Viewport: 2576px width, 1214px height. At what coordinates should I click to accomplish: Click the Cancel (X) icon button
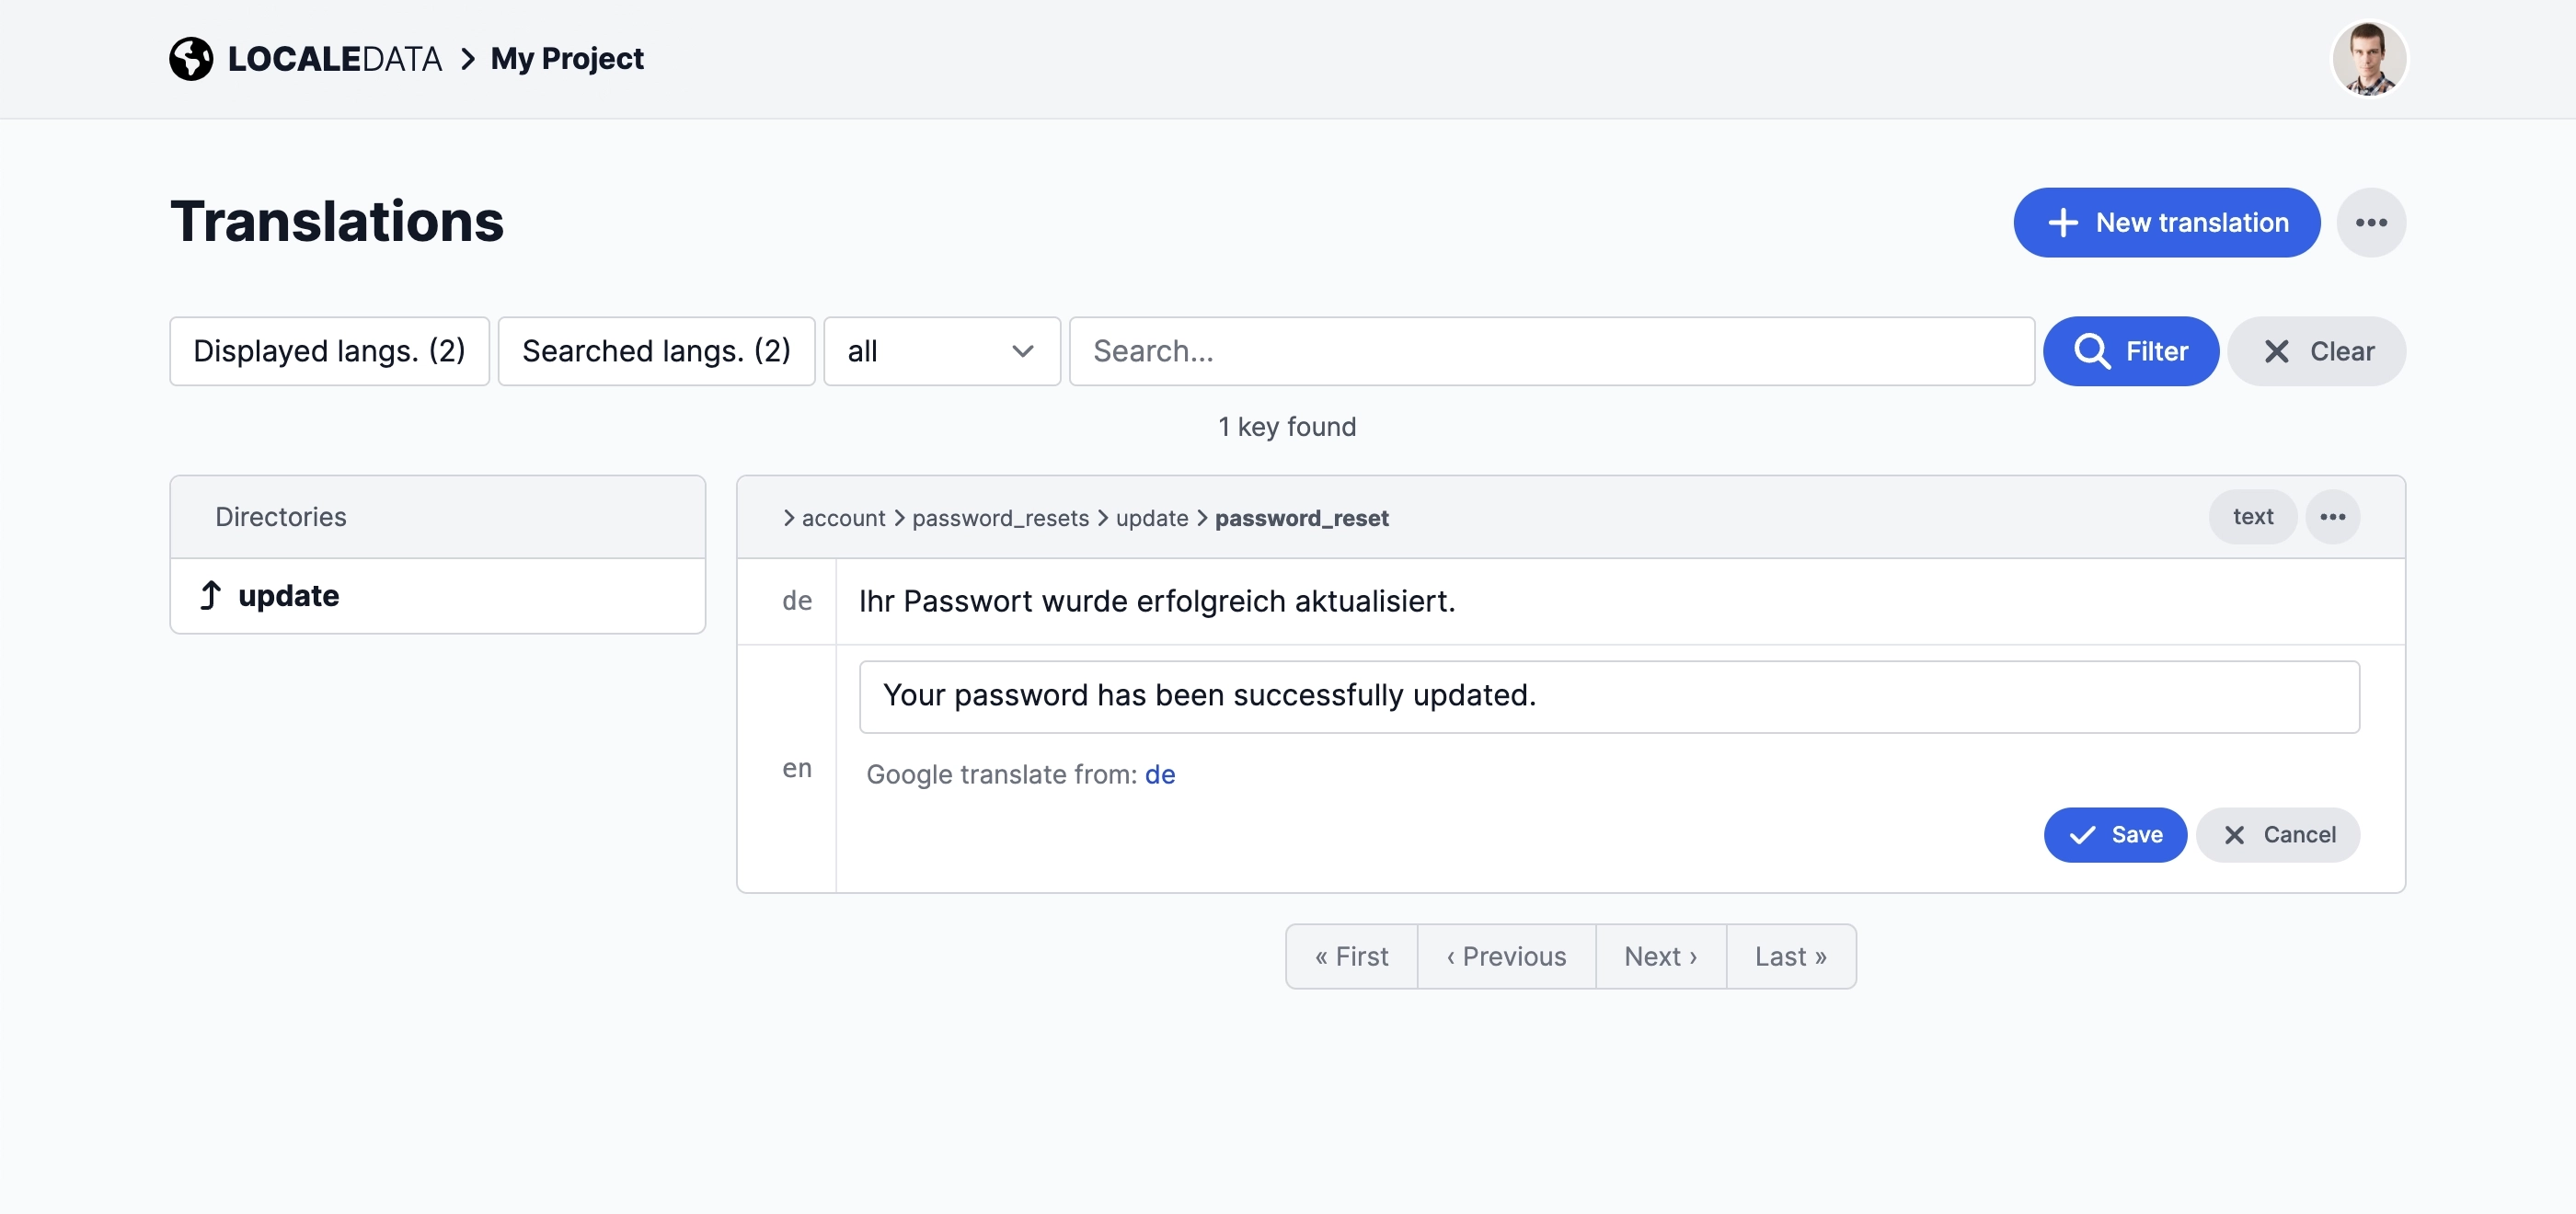pyautogui.click(x=2235, y=834)
